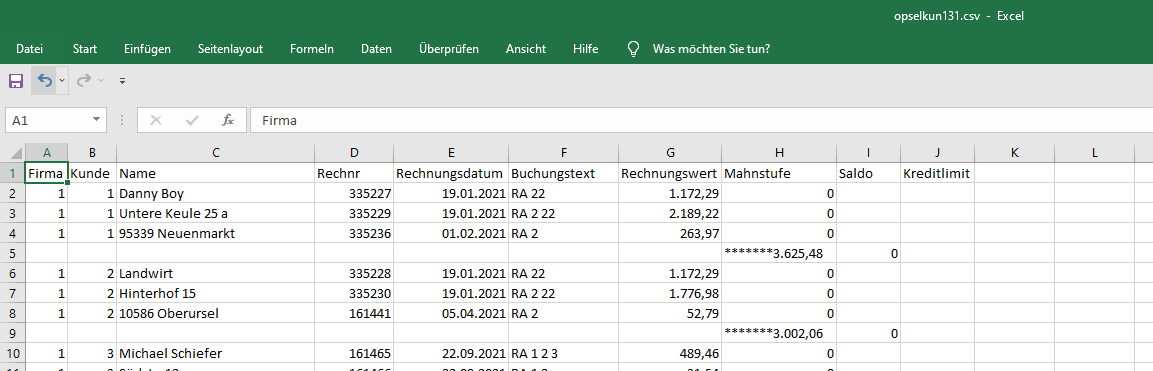Click the confirm checkmark in formula bar
Image resolution: width=1153 pixels, height=371 pixels.
pos(193,120)
